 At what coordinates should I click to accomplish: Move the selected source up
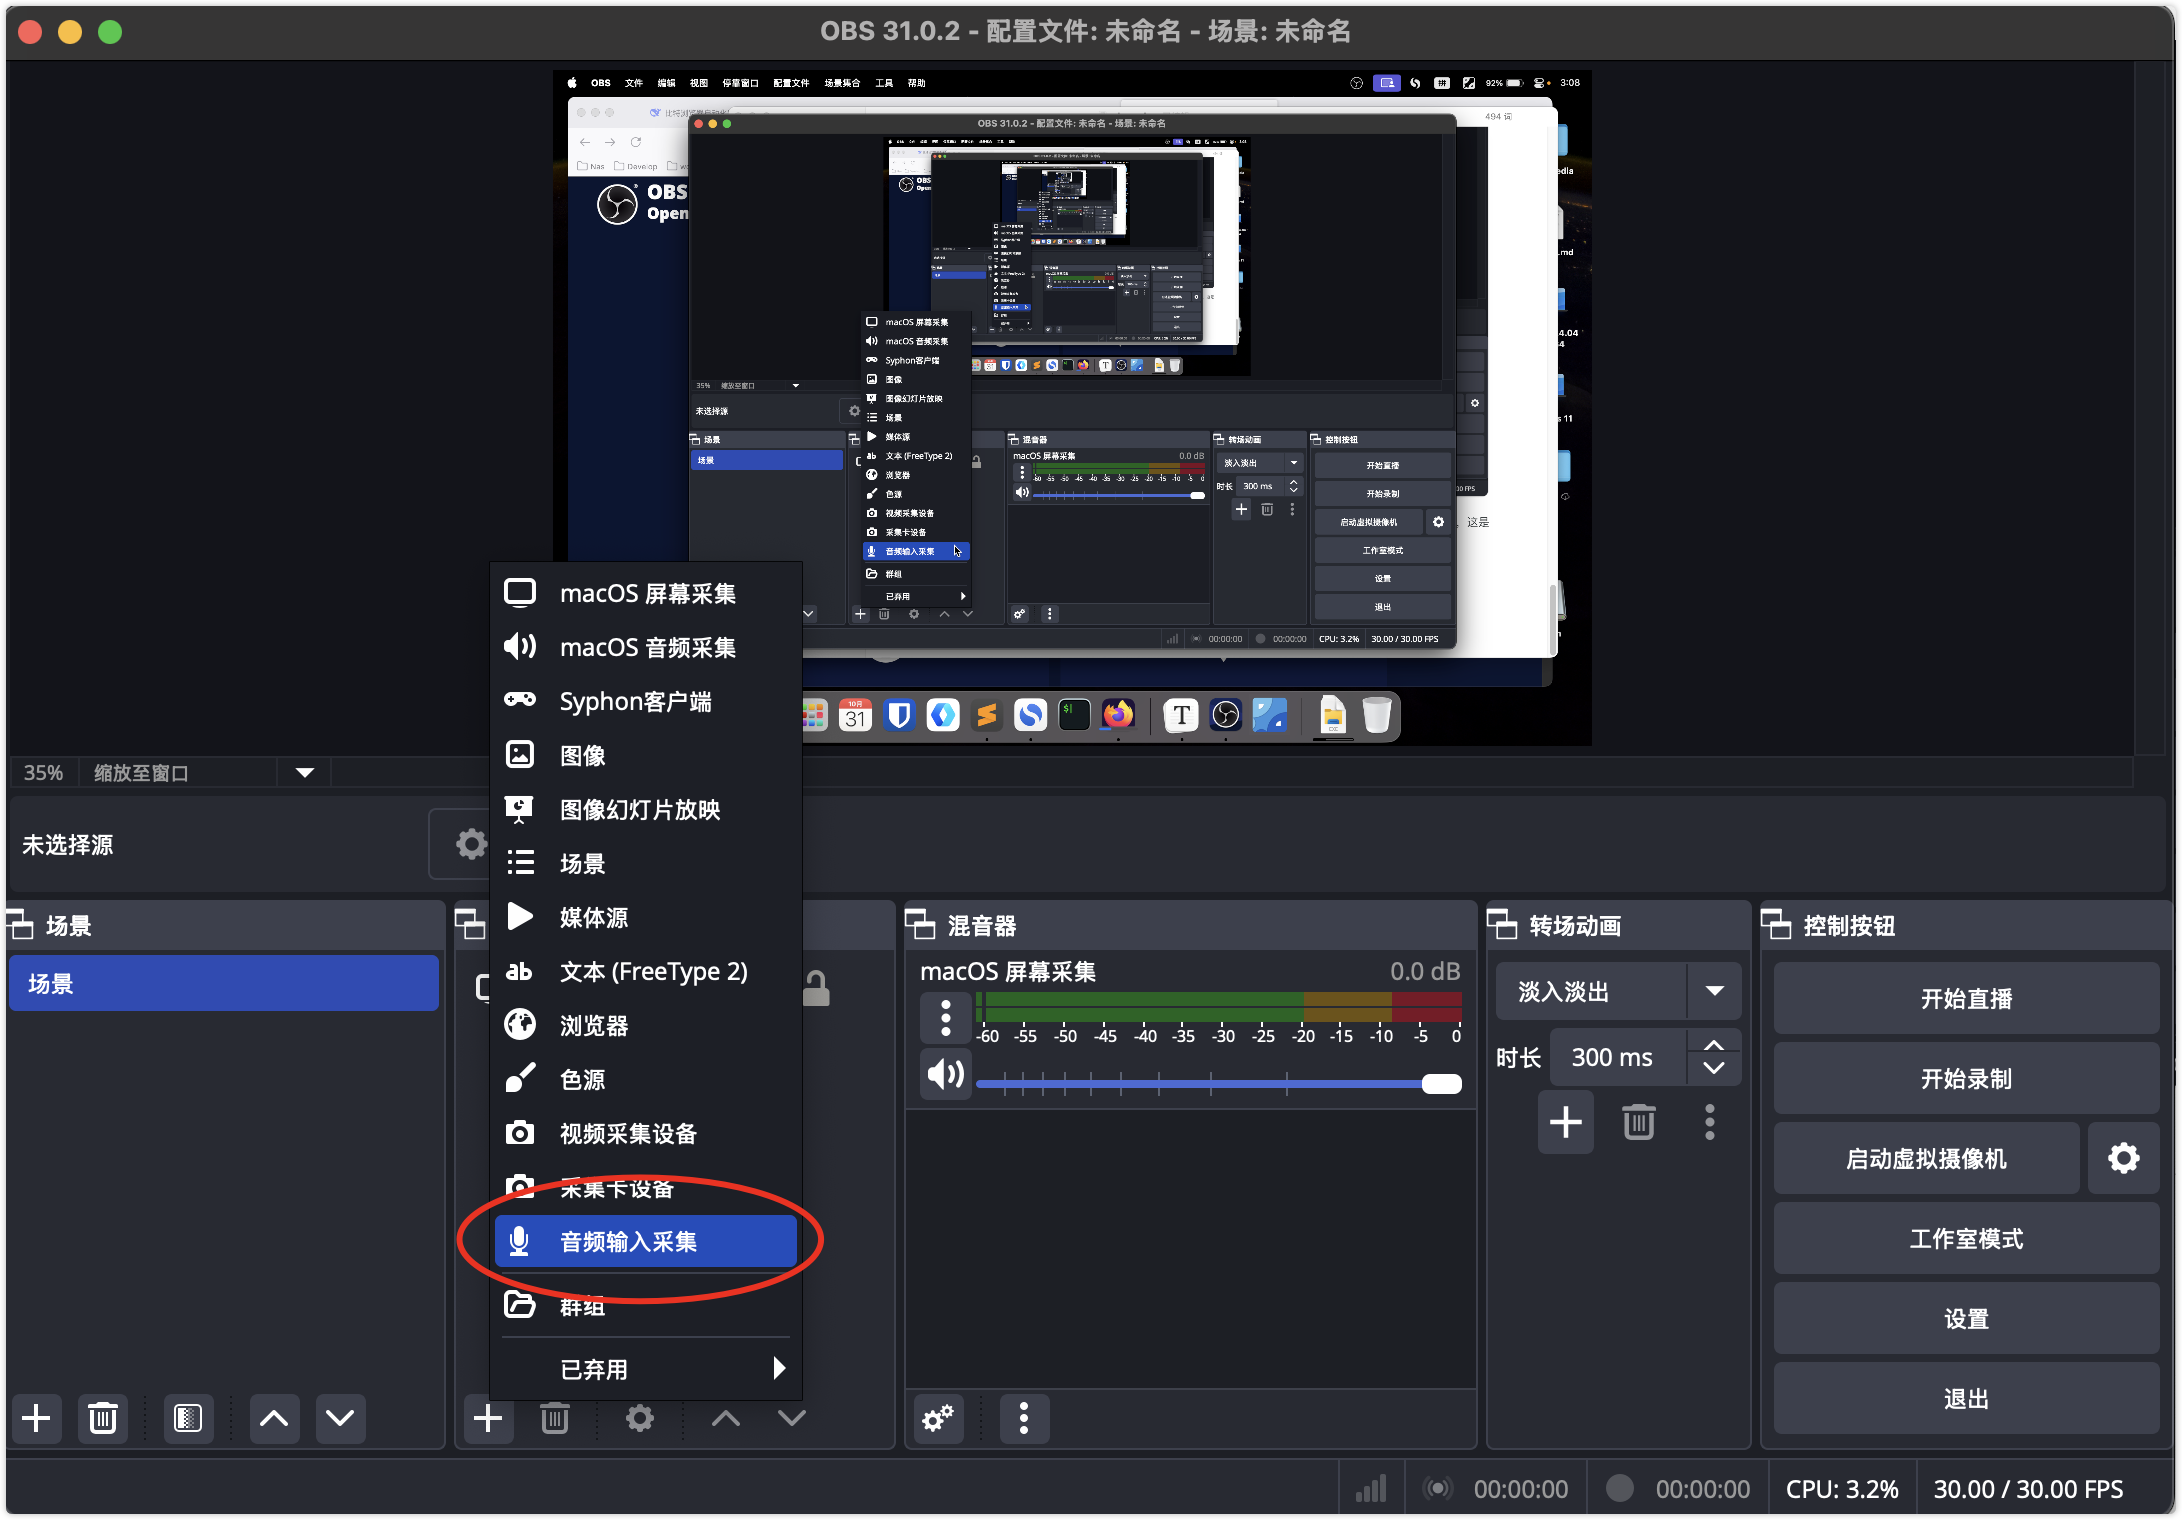click(x=726, y=1418)
